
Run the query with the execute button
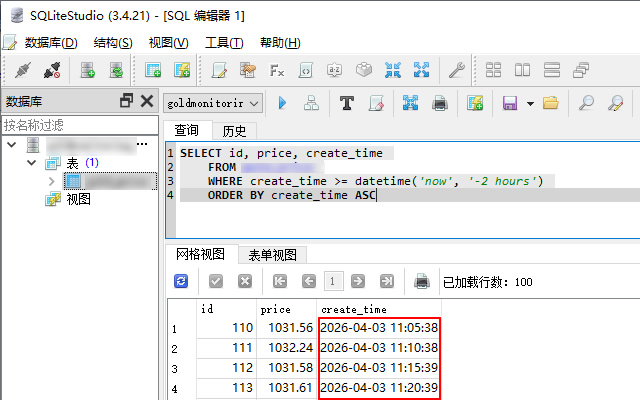click(282, 102)
